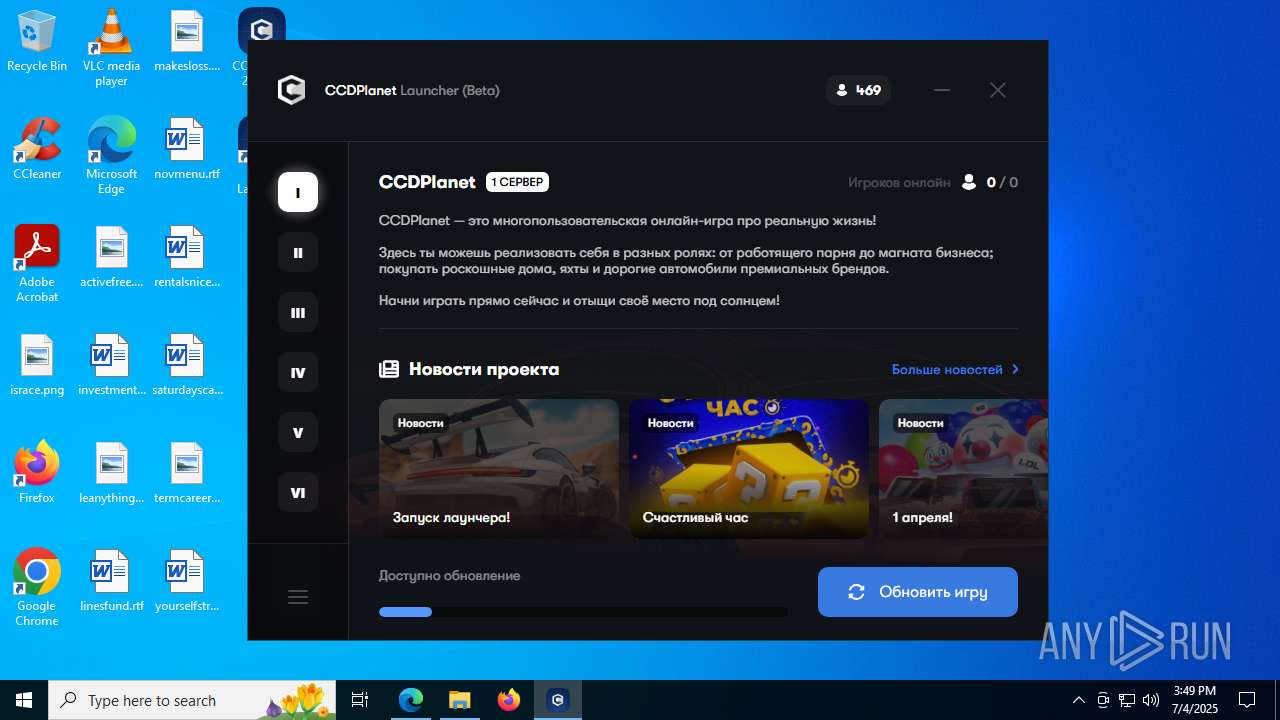
Task: Open Task View on the taskbar
Action: pyautogui.click(x=360, y=700)
